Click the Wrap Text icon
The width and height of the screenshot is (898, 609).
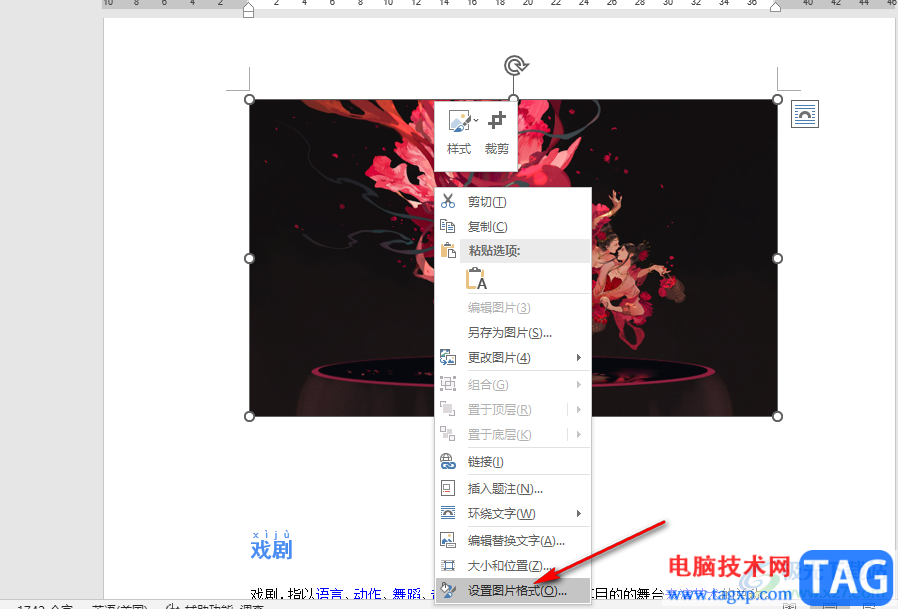pyautogui.click(x=448, y=513)
